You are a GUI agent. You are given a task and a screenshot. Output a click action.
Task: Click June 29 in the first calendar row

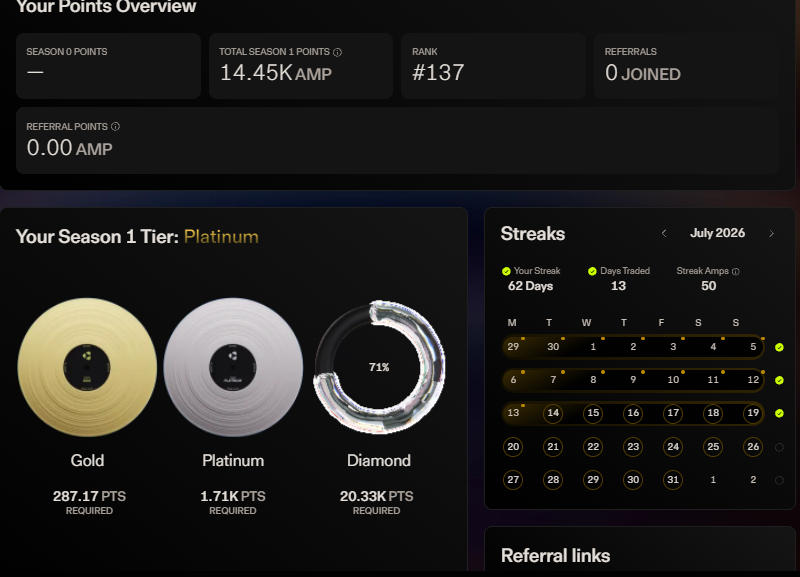coord(513,347)
